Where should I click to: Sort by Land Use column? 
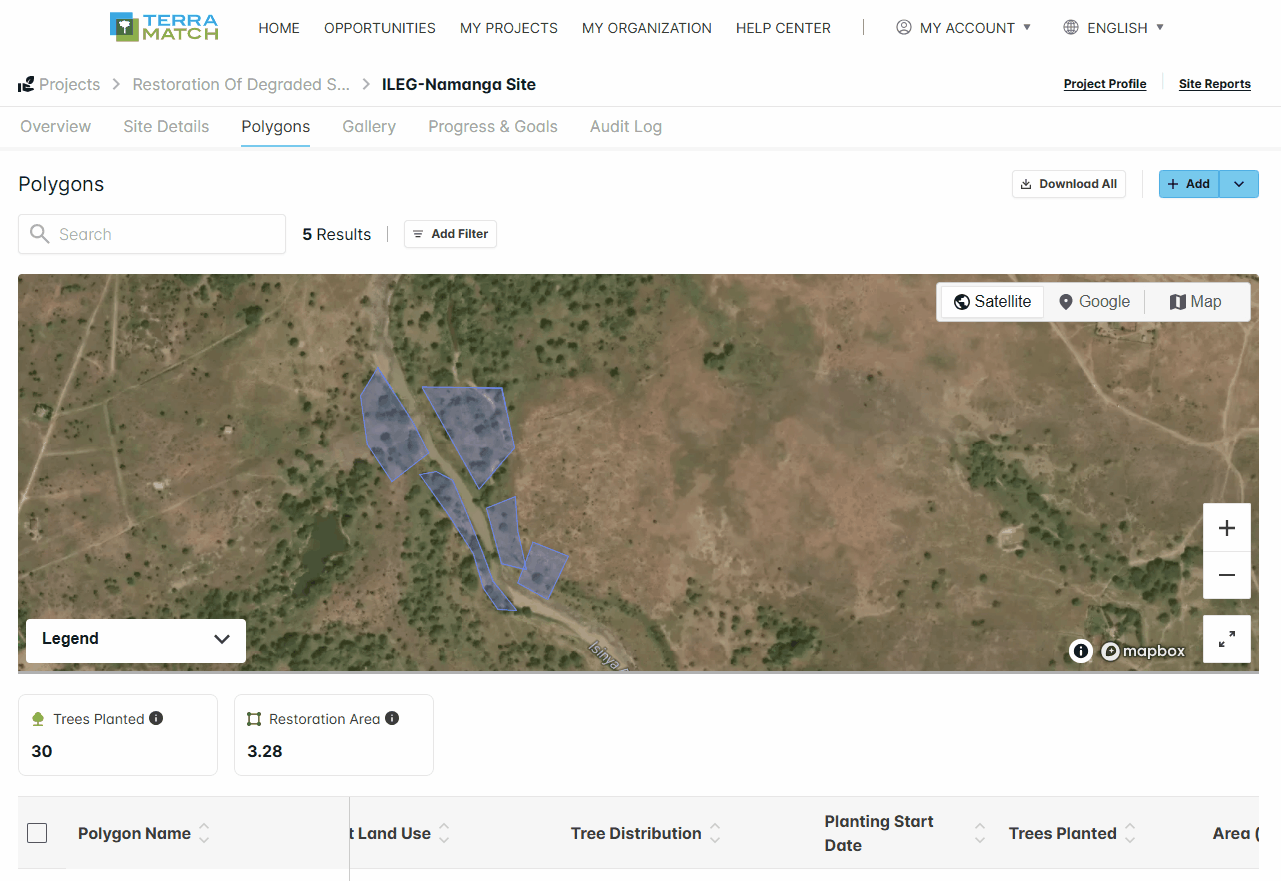coord(444,833)
